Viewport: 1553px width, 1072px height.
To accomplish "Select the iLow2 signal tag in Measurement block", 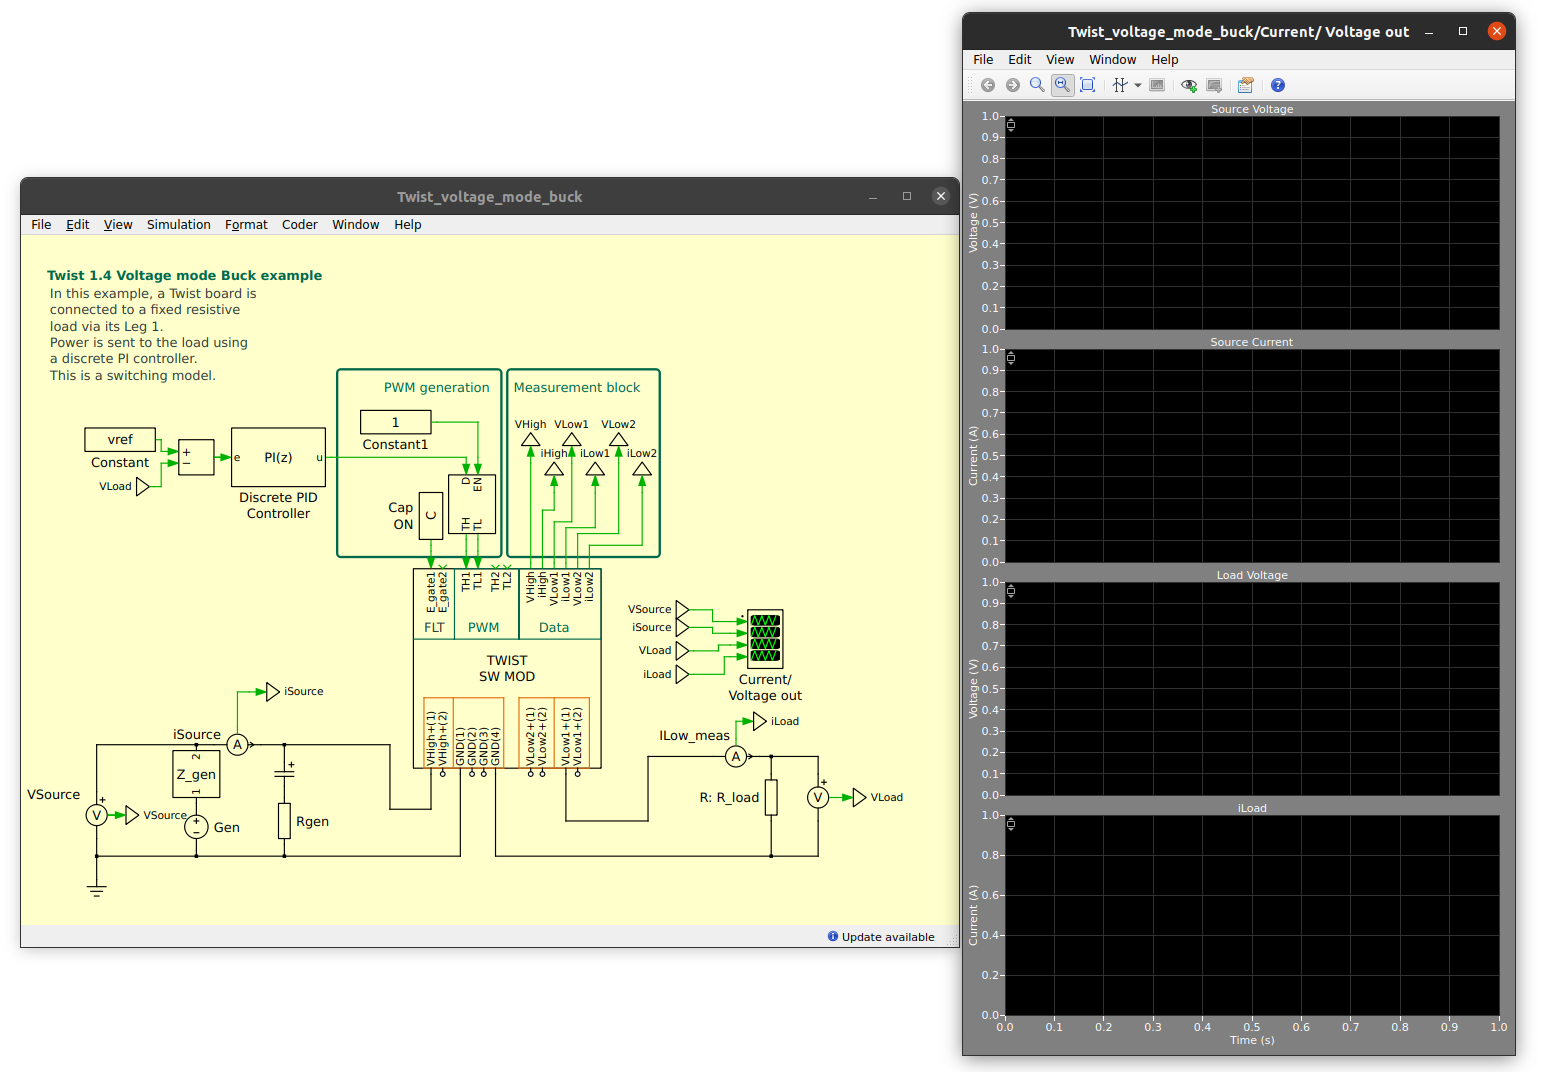I will [642, 468].
